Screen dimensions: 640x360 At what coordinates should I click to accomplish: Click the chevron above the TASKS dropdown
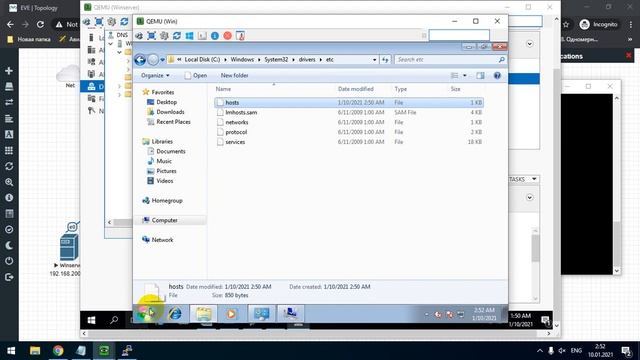pos(529,44)
